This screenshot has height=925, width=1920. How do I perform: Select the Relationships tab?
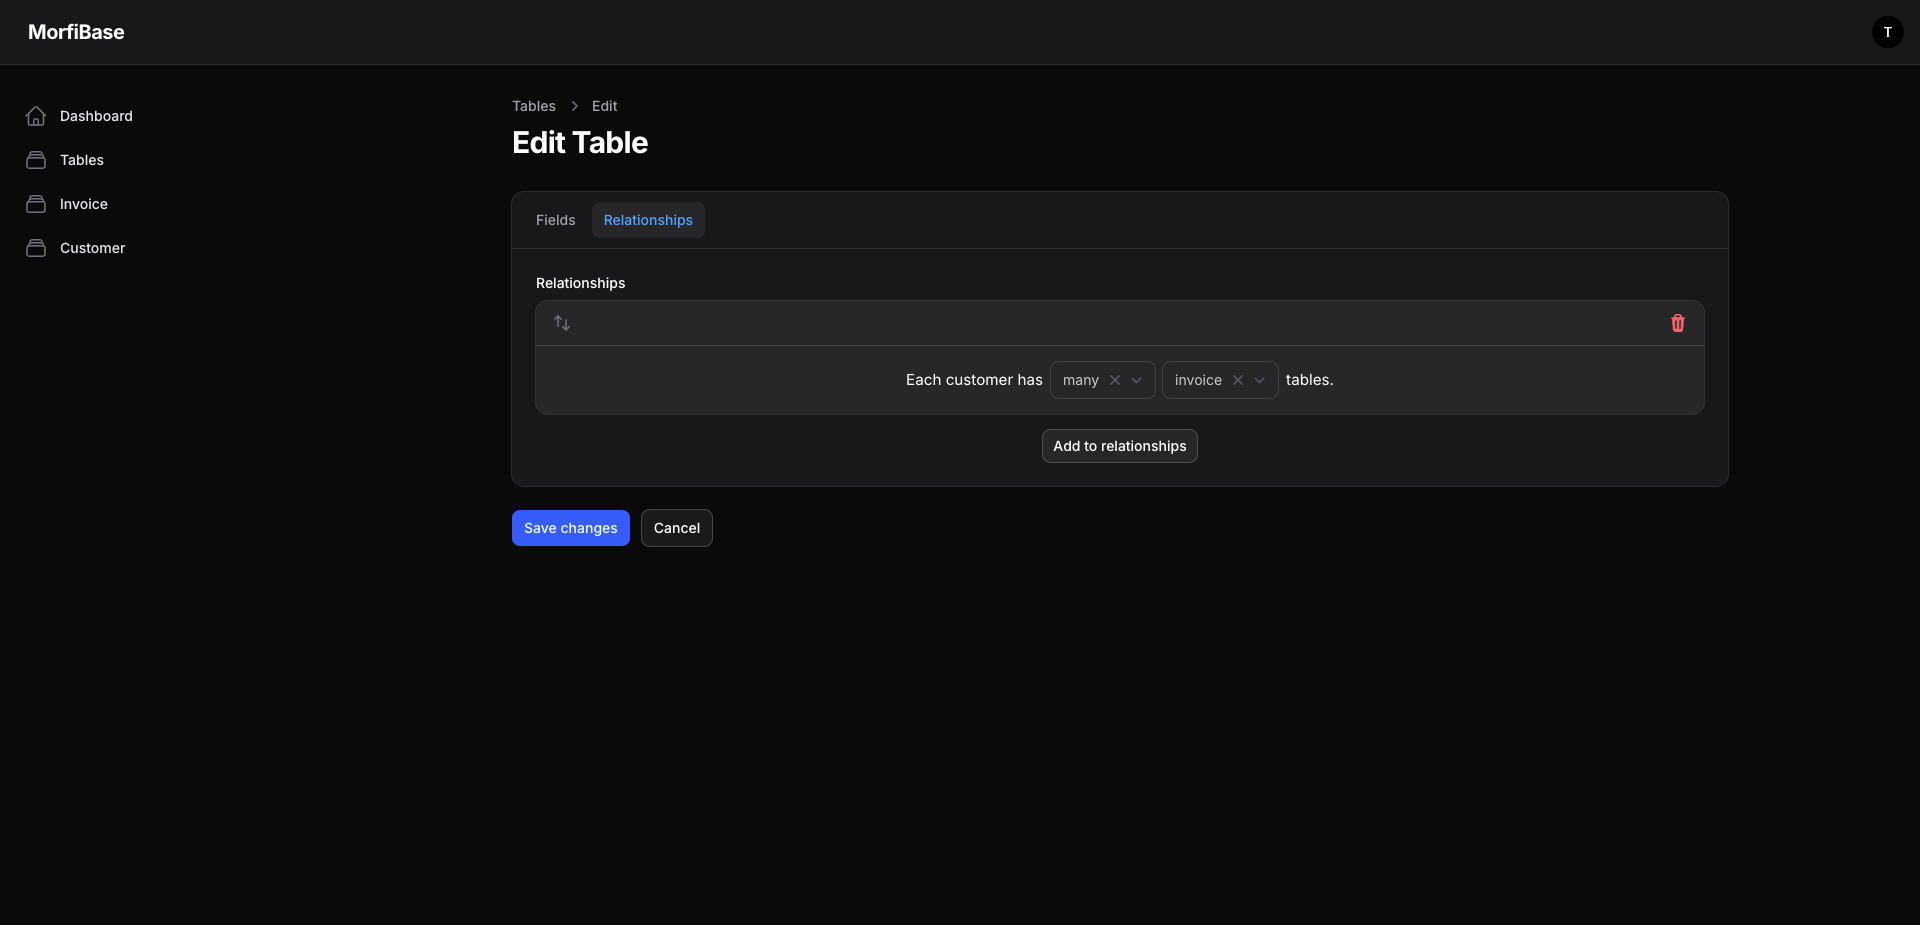click(648, 220)
